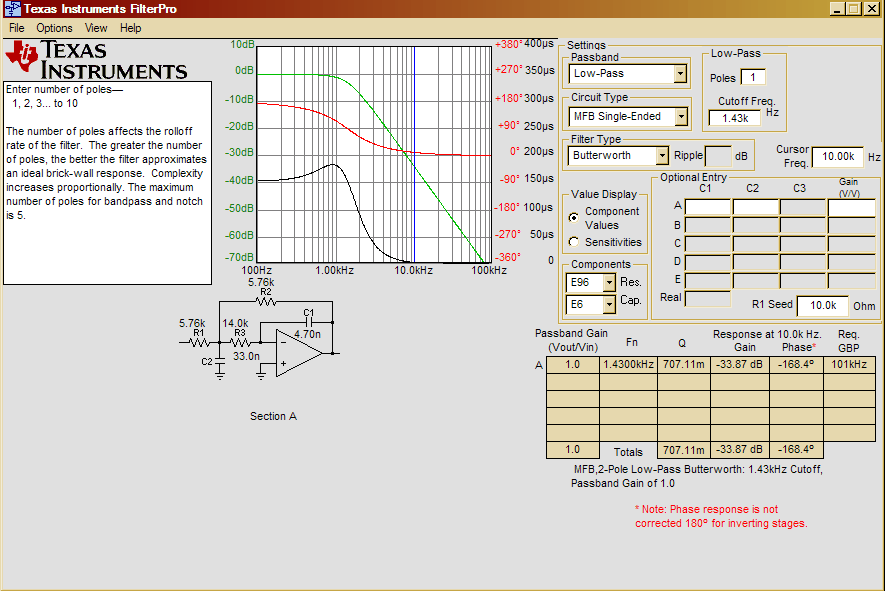Click the op-amp symbol in Section A schematic
Image resolution: width=885 pixels, height=591 pixels.
[x=299, y=353]
